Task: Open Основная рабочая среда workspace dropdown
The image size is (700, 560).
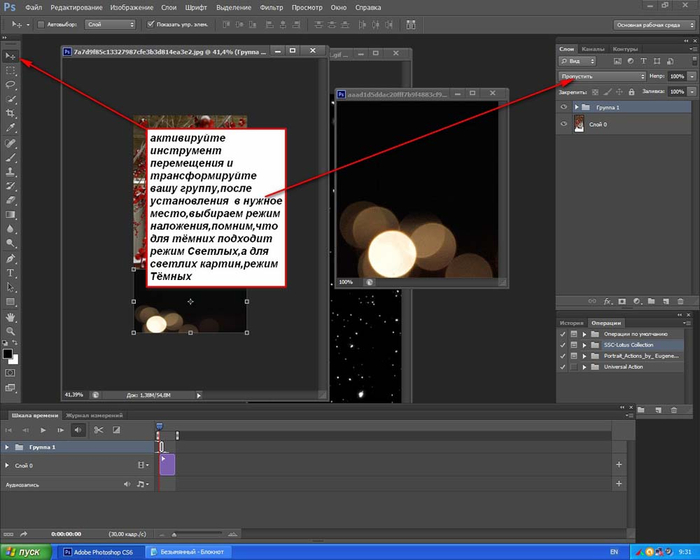Action: [654, 25]
